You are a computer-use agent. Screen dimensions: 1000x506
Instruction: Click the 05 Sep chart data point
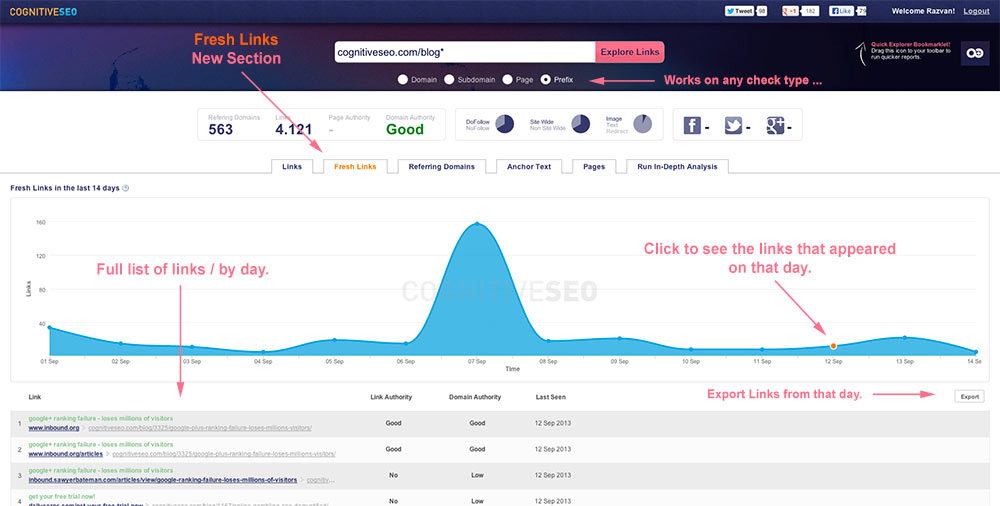(x=334, y=340)
